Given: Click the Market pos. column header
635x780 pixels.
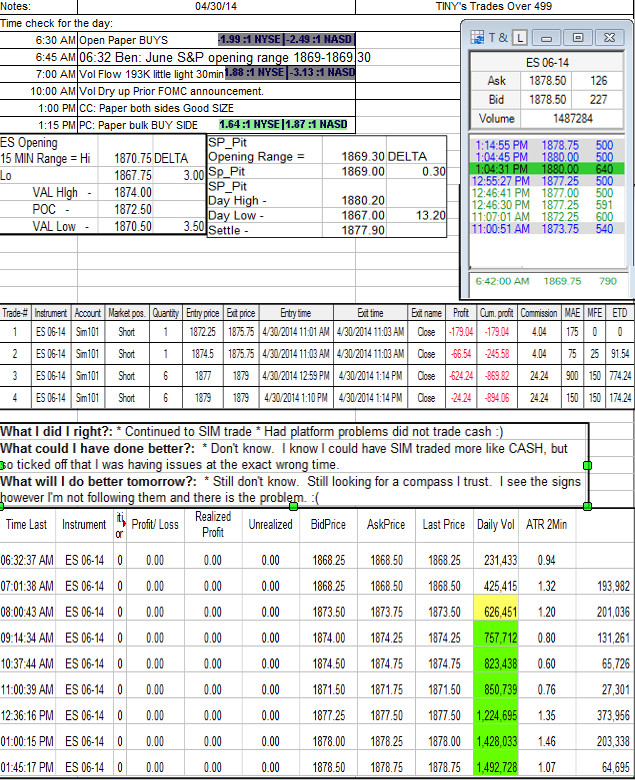Looking at the screenshot, I should click(126, 313).
